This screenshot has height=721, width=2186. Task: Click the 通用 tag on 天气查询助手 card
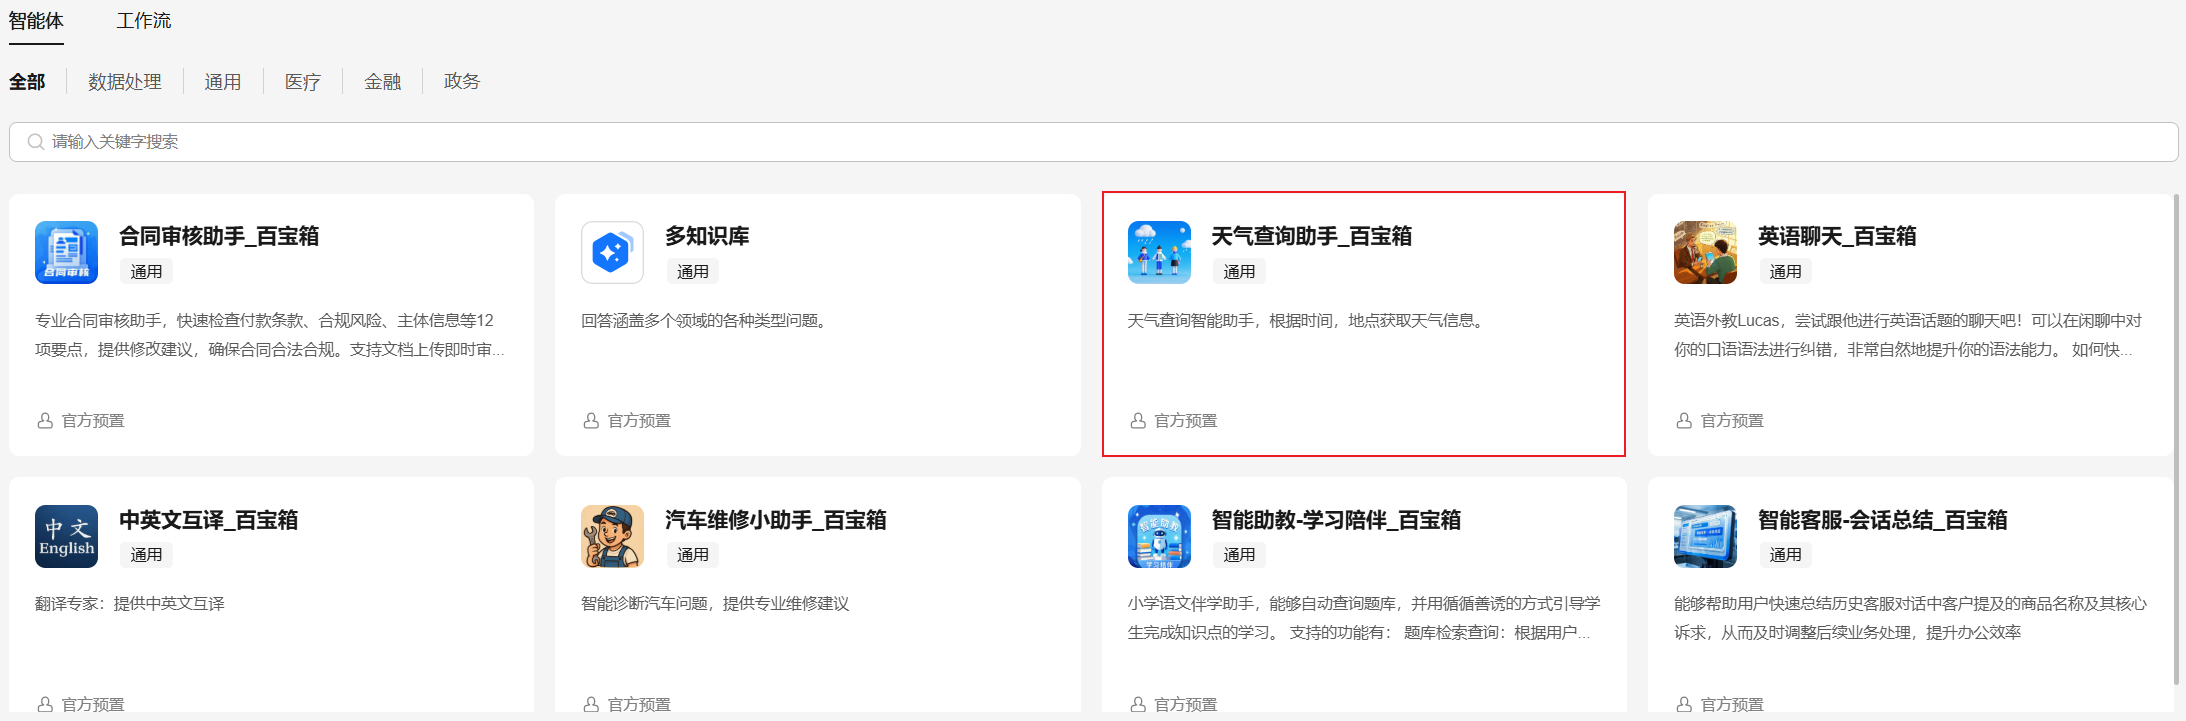1239,271
